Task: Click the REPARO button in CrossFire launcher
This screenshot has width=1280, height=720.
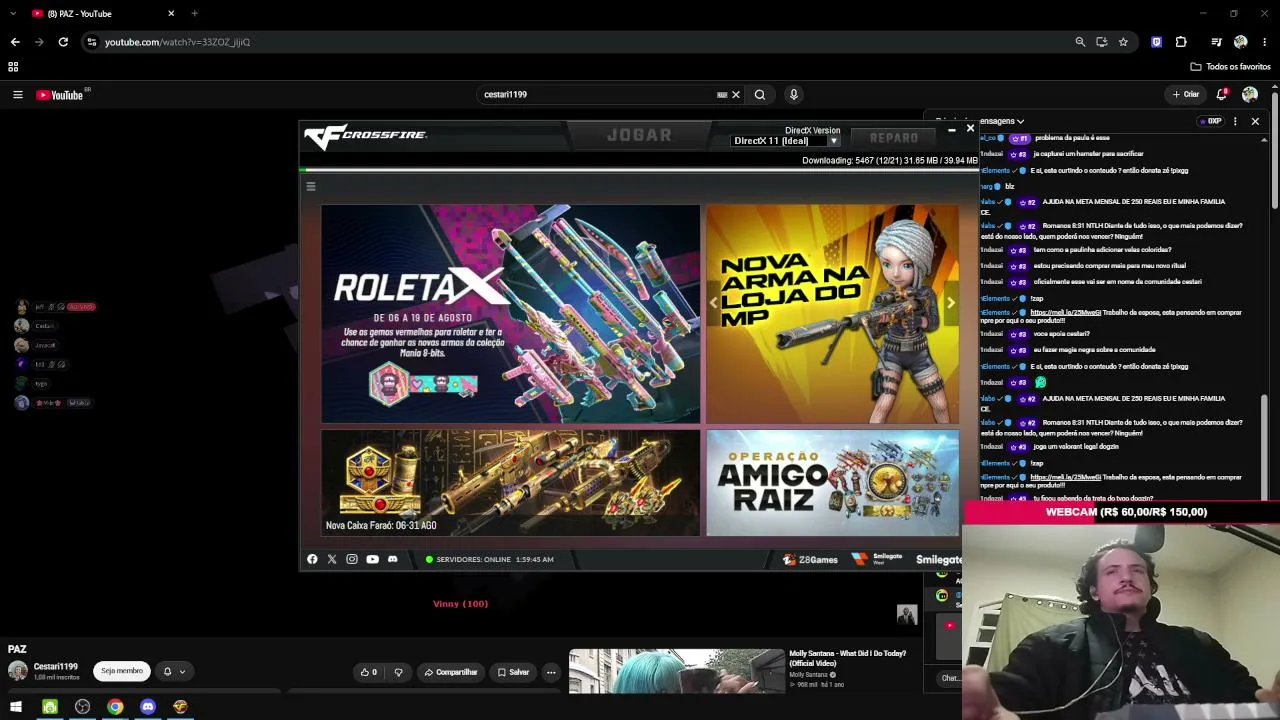Action: pos(894,138)
